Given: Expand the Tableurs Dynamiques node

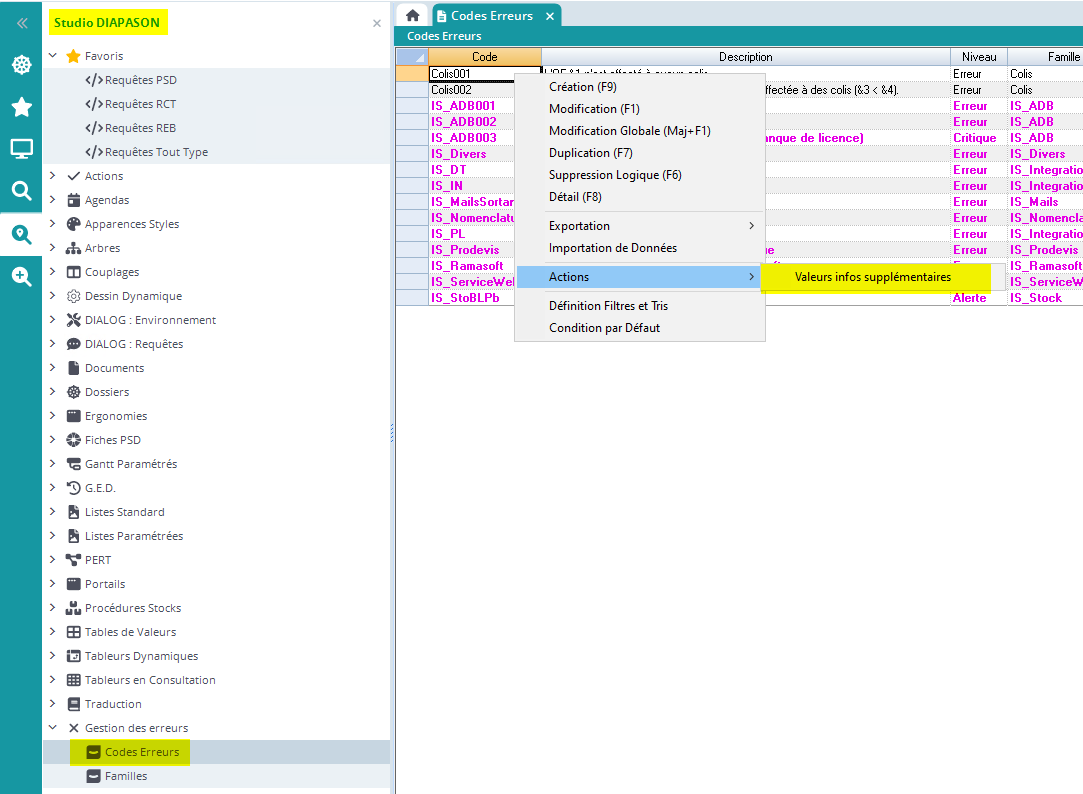Looking at the screenshot, I should tap(53, 656).
